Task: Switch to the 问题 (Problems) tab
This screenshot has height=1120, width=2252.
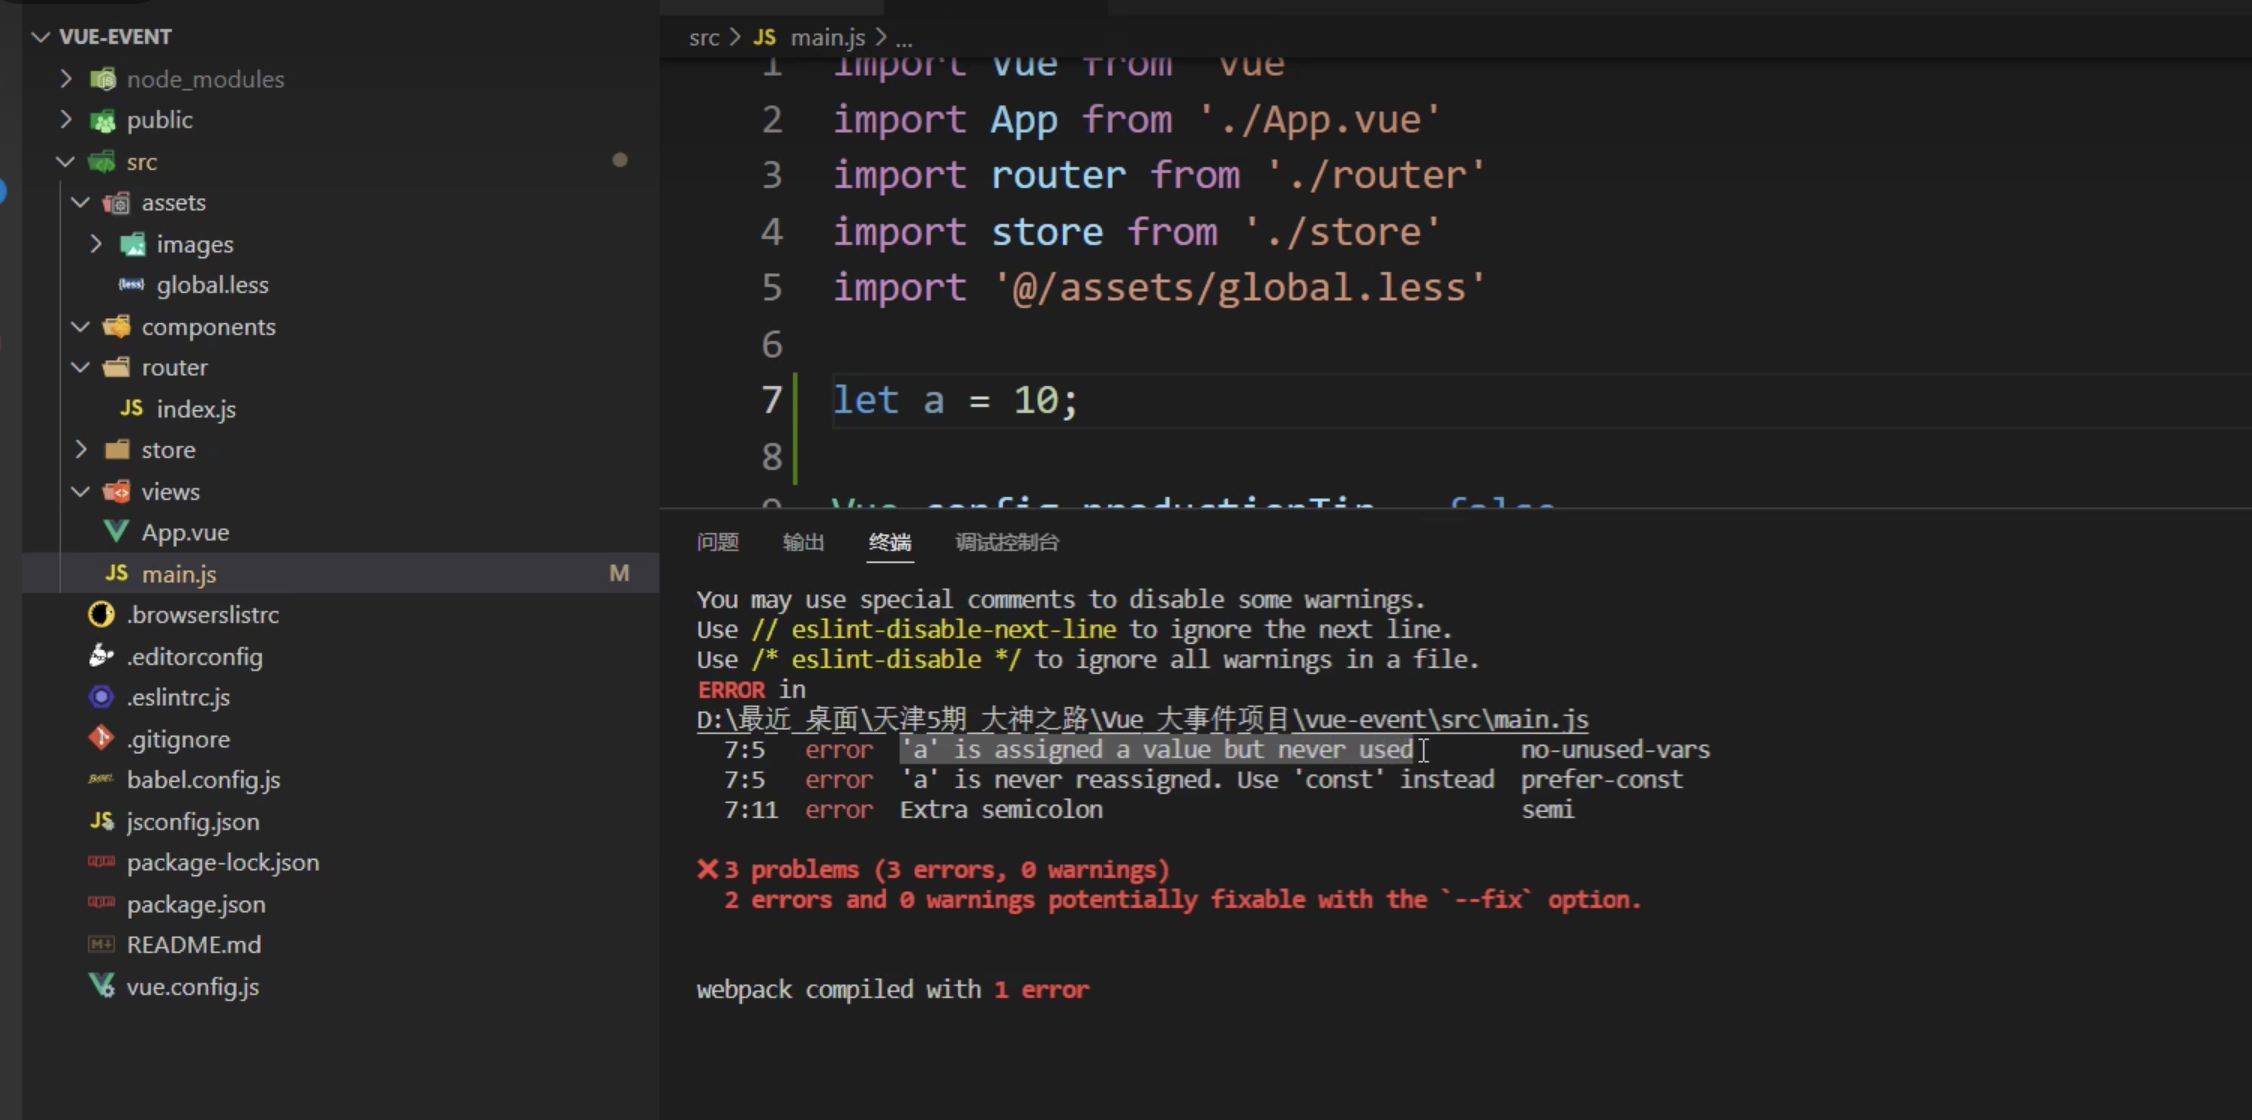Action: pyautogui.click(x=717, y=542)
